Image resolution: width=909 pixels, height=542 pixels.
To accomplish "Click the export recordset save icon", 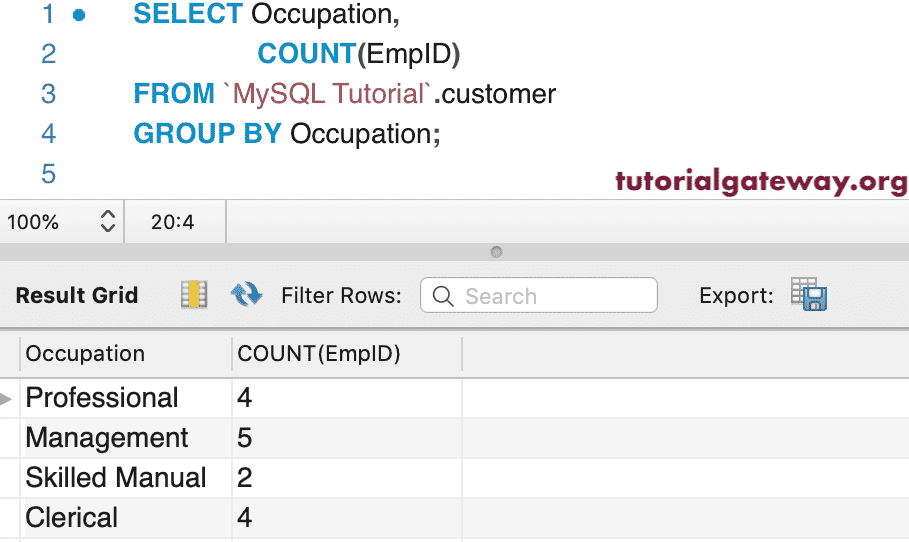I will (x=809, y=294).
